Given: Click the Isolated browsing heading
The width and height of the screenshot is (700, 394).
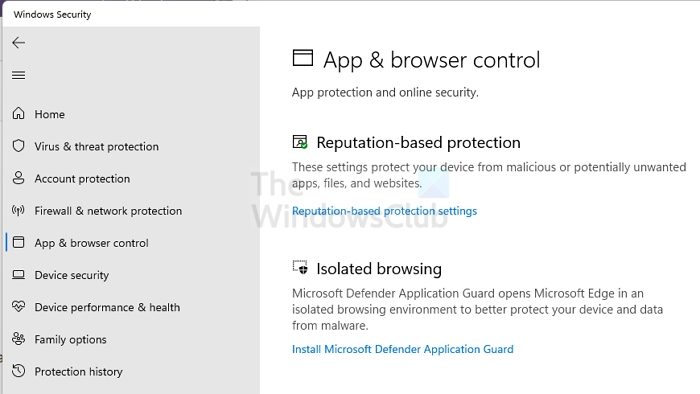Looking at the screenshot, I should 379,269.
